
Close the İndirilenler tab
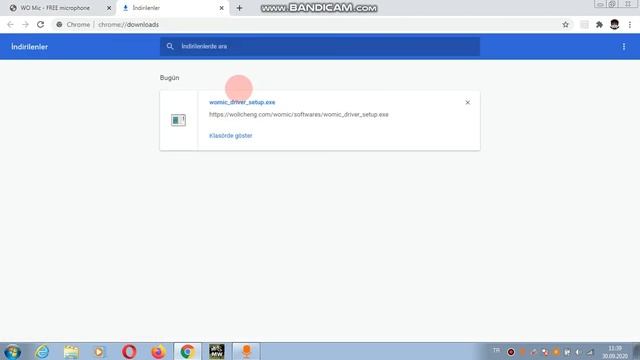[222, 8]
